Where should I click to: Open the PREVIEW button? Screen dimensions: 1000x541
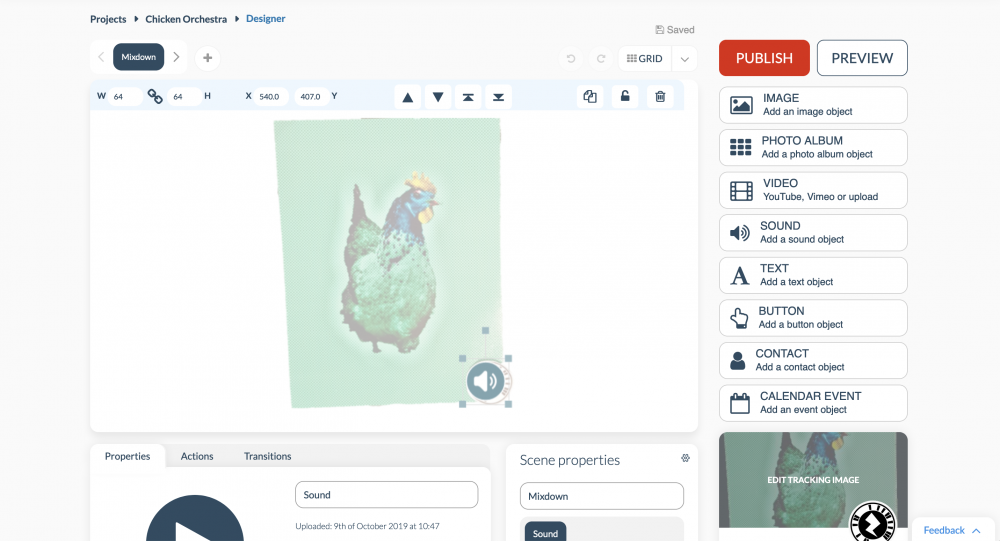862,58
